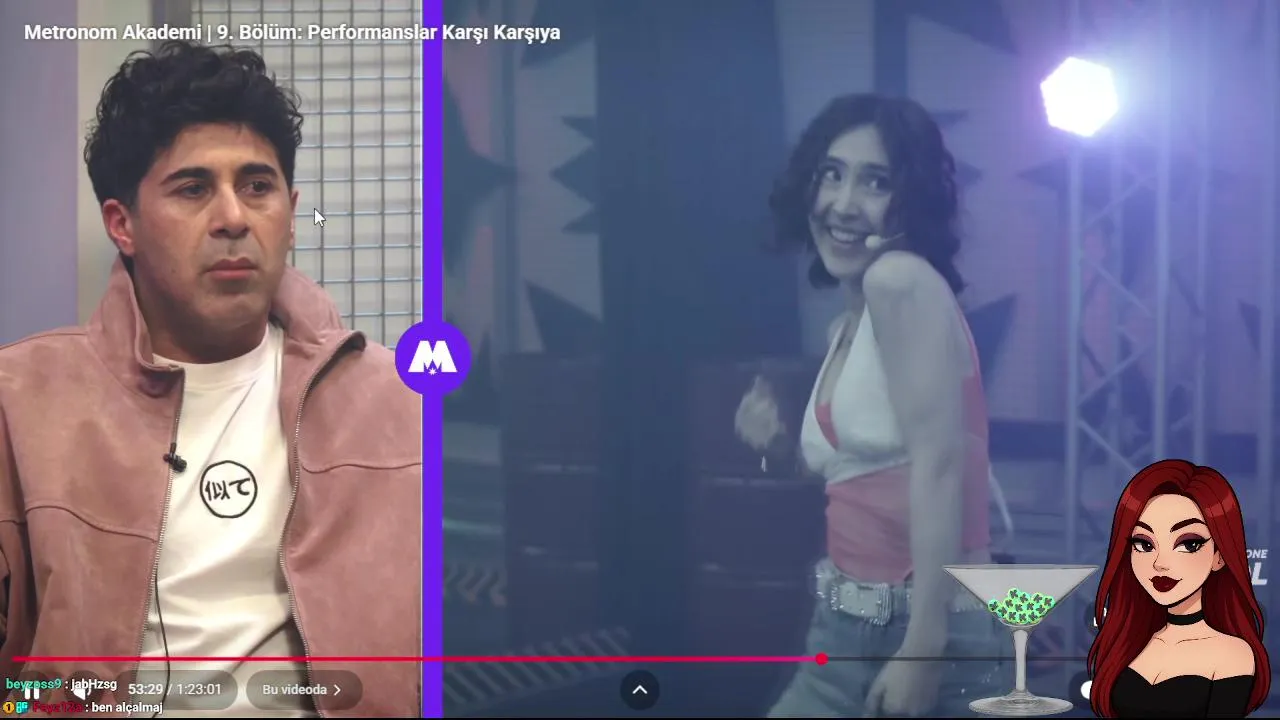Click the martini glass overlay widget

coord(1020,639)
